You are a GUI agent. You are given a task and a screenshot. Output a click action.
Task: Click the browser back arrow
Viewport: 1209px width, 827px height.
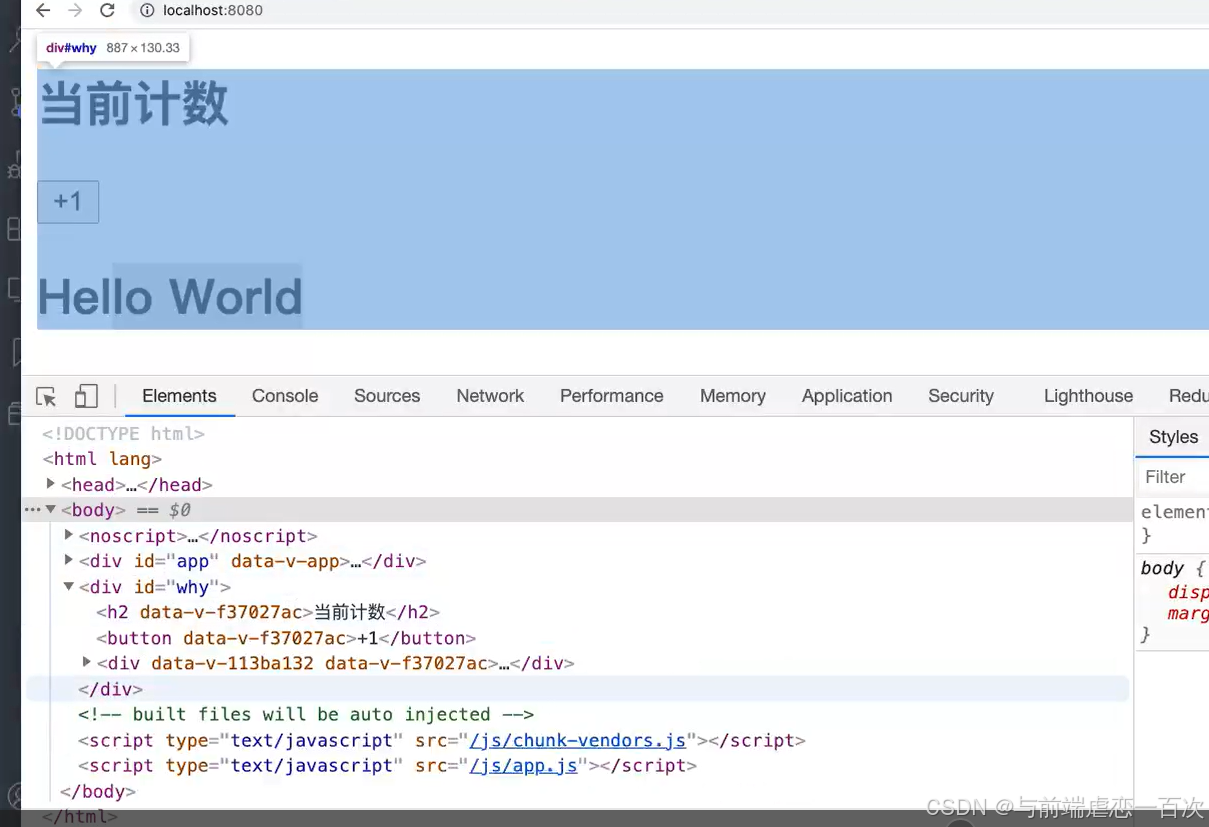[x=42, y=11]
